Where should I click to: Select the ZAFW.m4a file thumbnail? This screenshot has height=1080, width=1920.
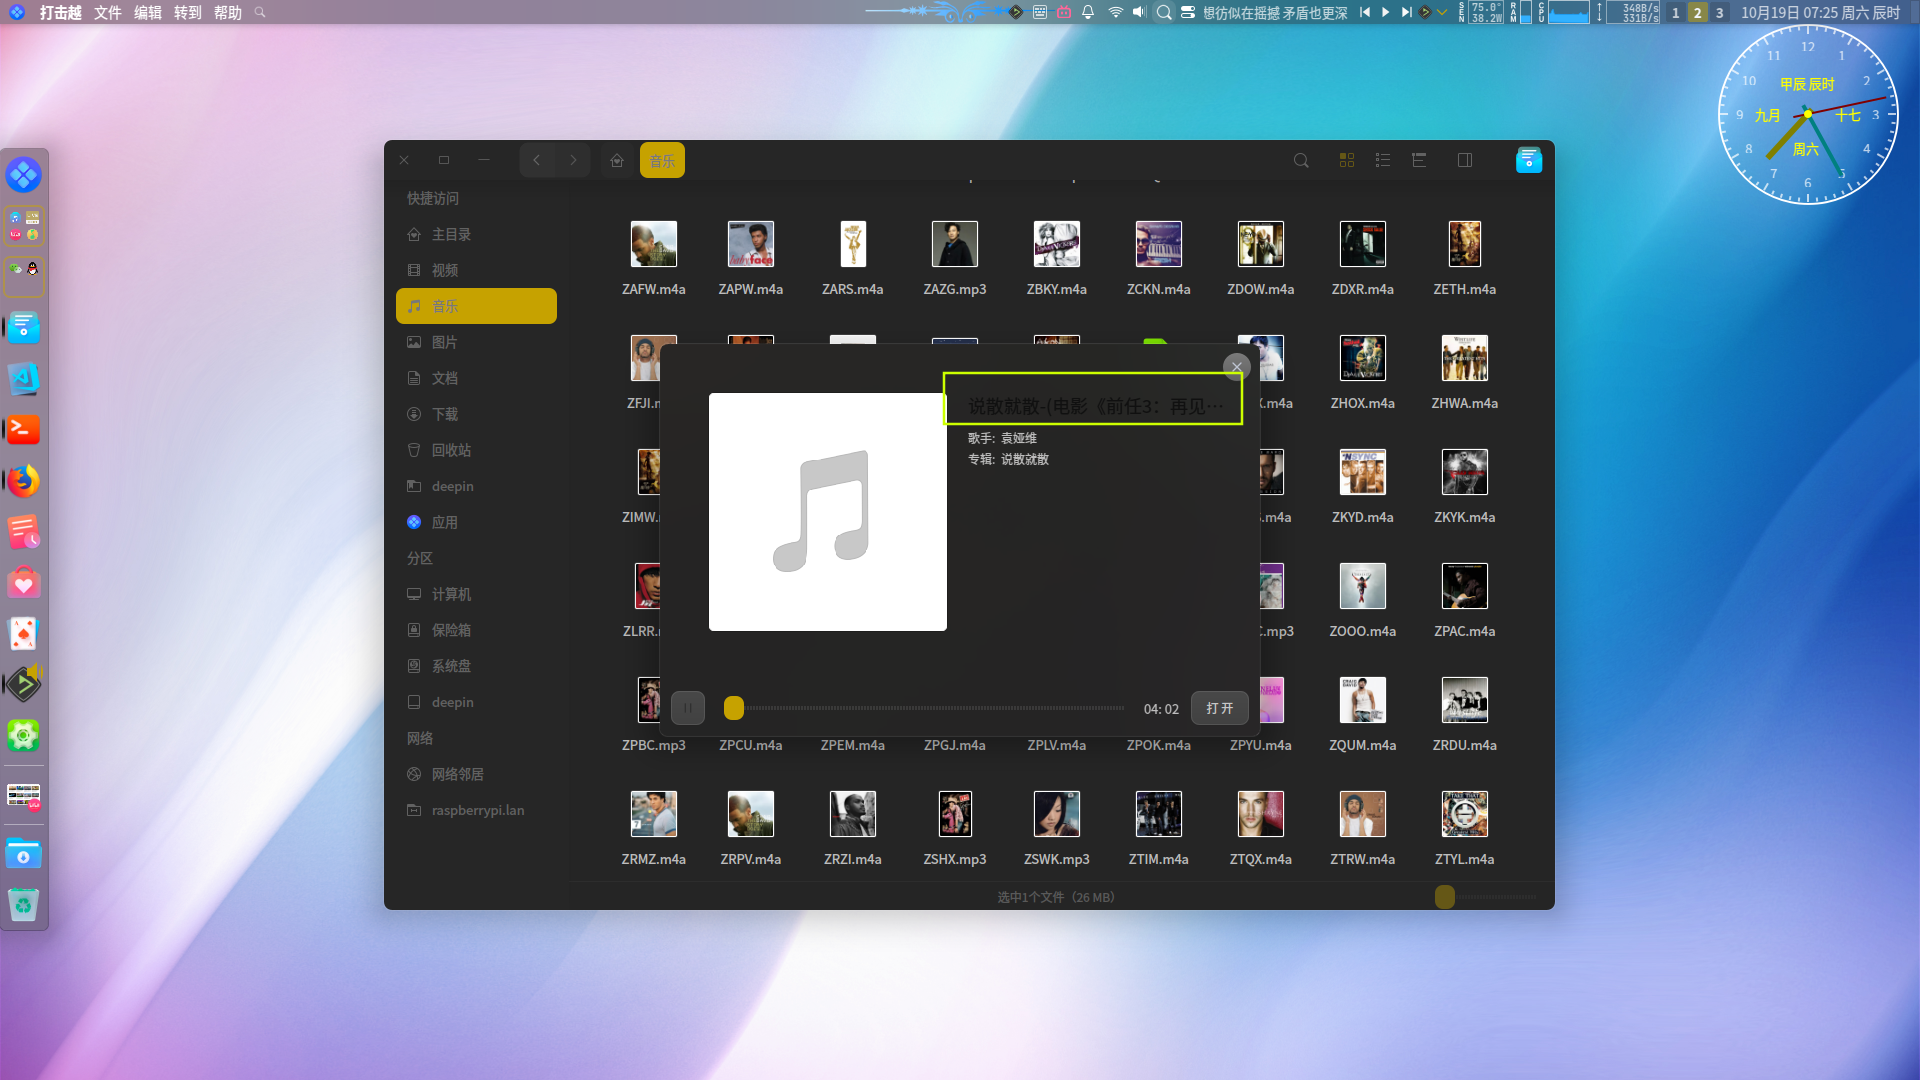coord(654,244)
